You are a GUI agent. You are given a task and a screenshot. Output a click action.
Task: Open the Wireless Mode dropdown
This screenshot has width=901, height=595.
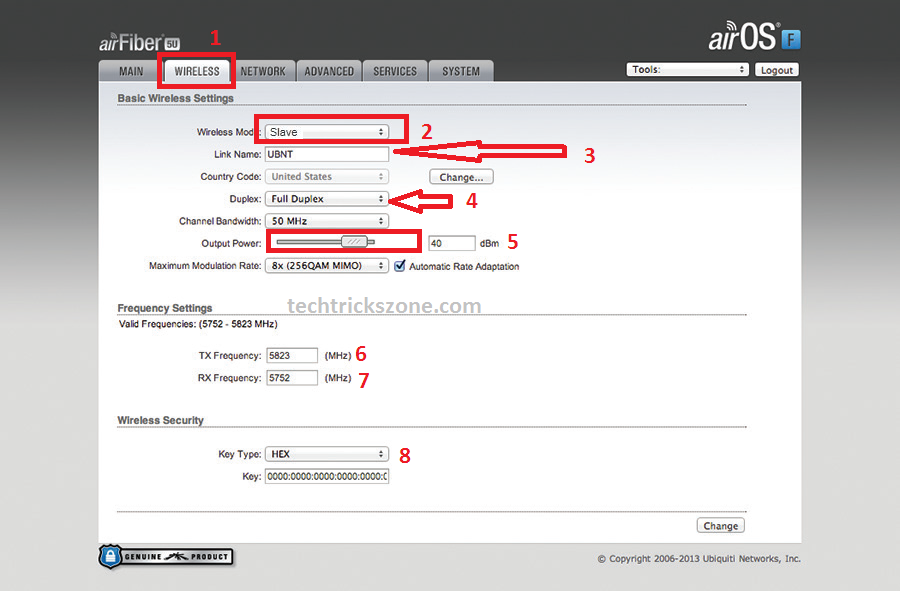tap(327, 132)
